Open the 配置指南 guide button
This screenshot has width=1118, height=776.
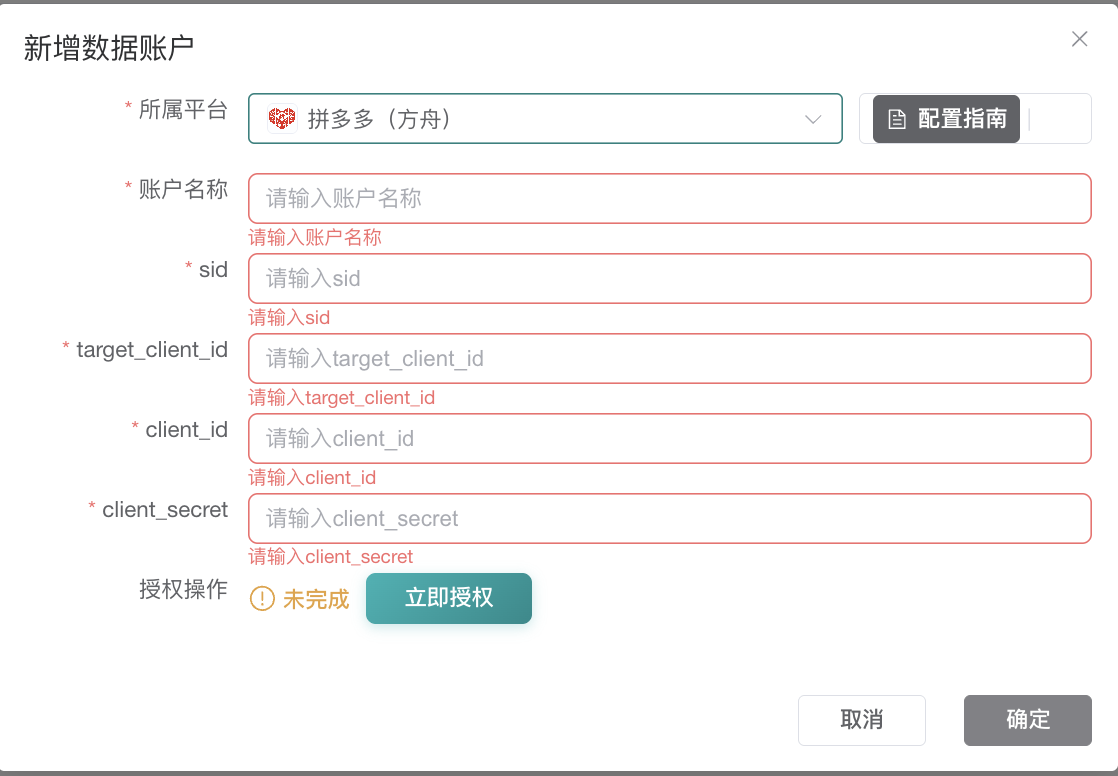tap(946, 119)
